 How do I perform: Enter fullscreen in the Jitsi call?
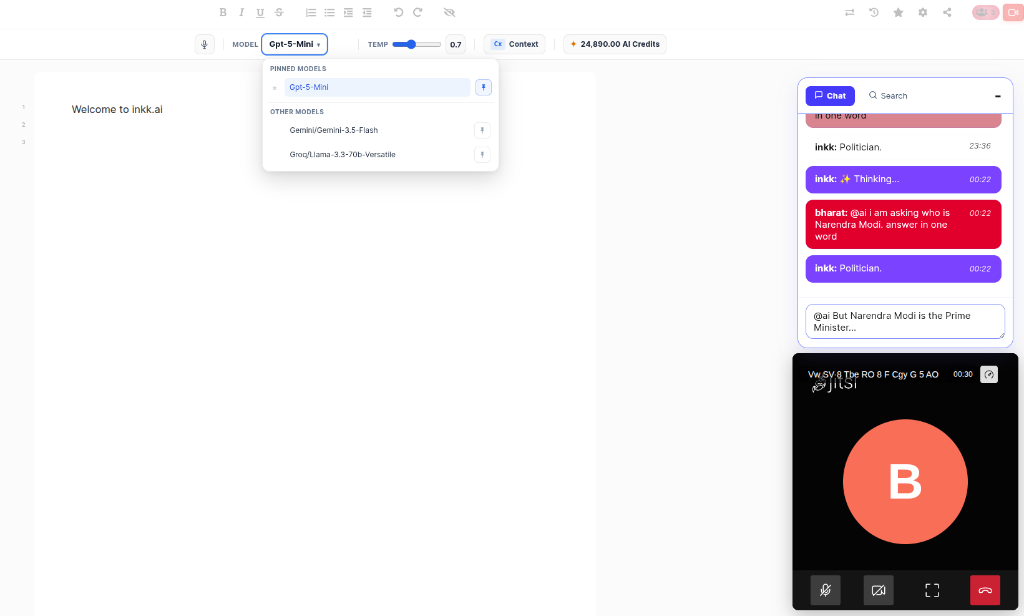pyautogui.click(x=932, y=590)
